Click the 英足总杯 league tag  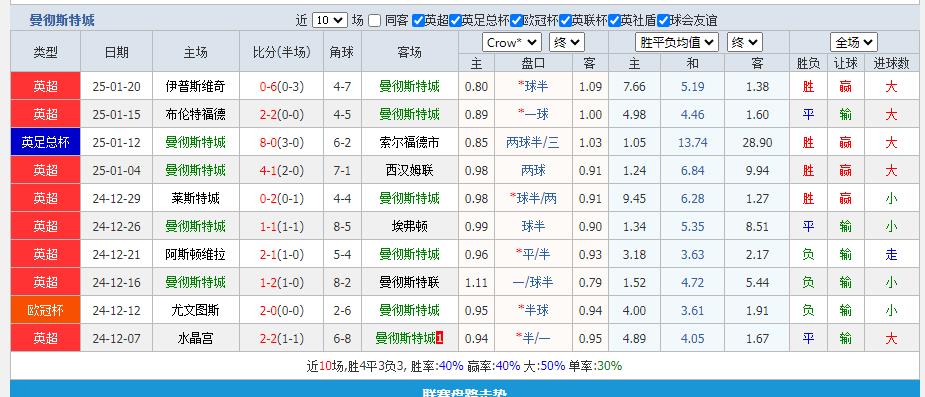[x=45, y=142]
